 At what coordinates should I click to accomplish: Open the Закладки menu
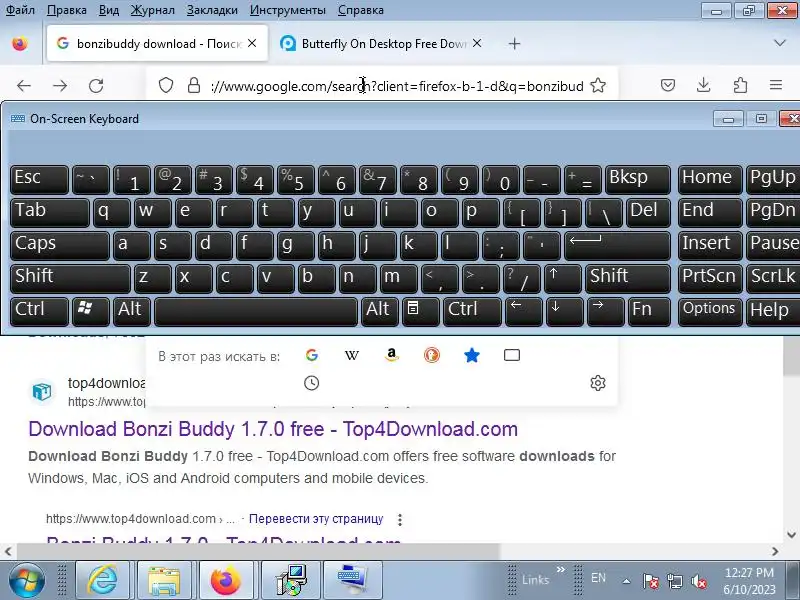(x=212, y=10)
